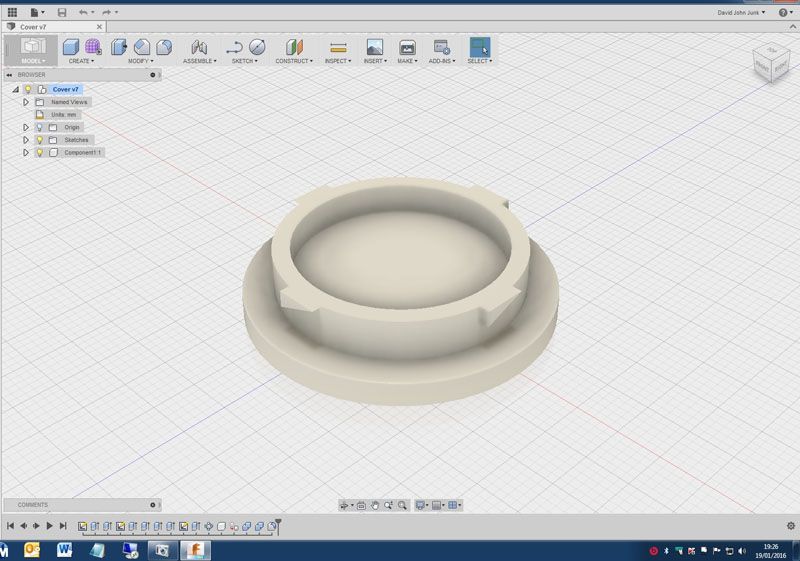Click the 3D Print icon above Make
This screenshot has width=800, height=561.
(407, 47)
